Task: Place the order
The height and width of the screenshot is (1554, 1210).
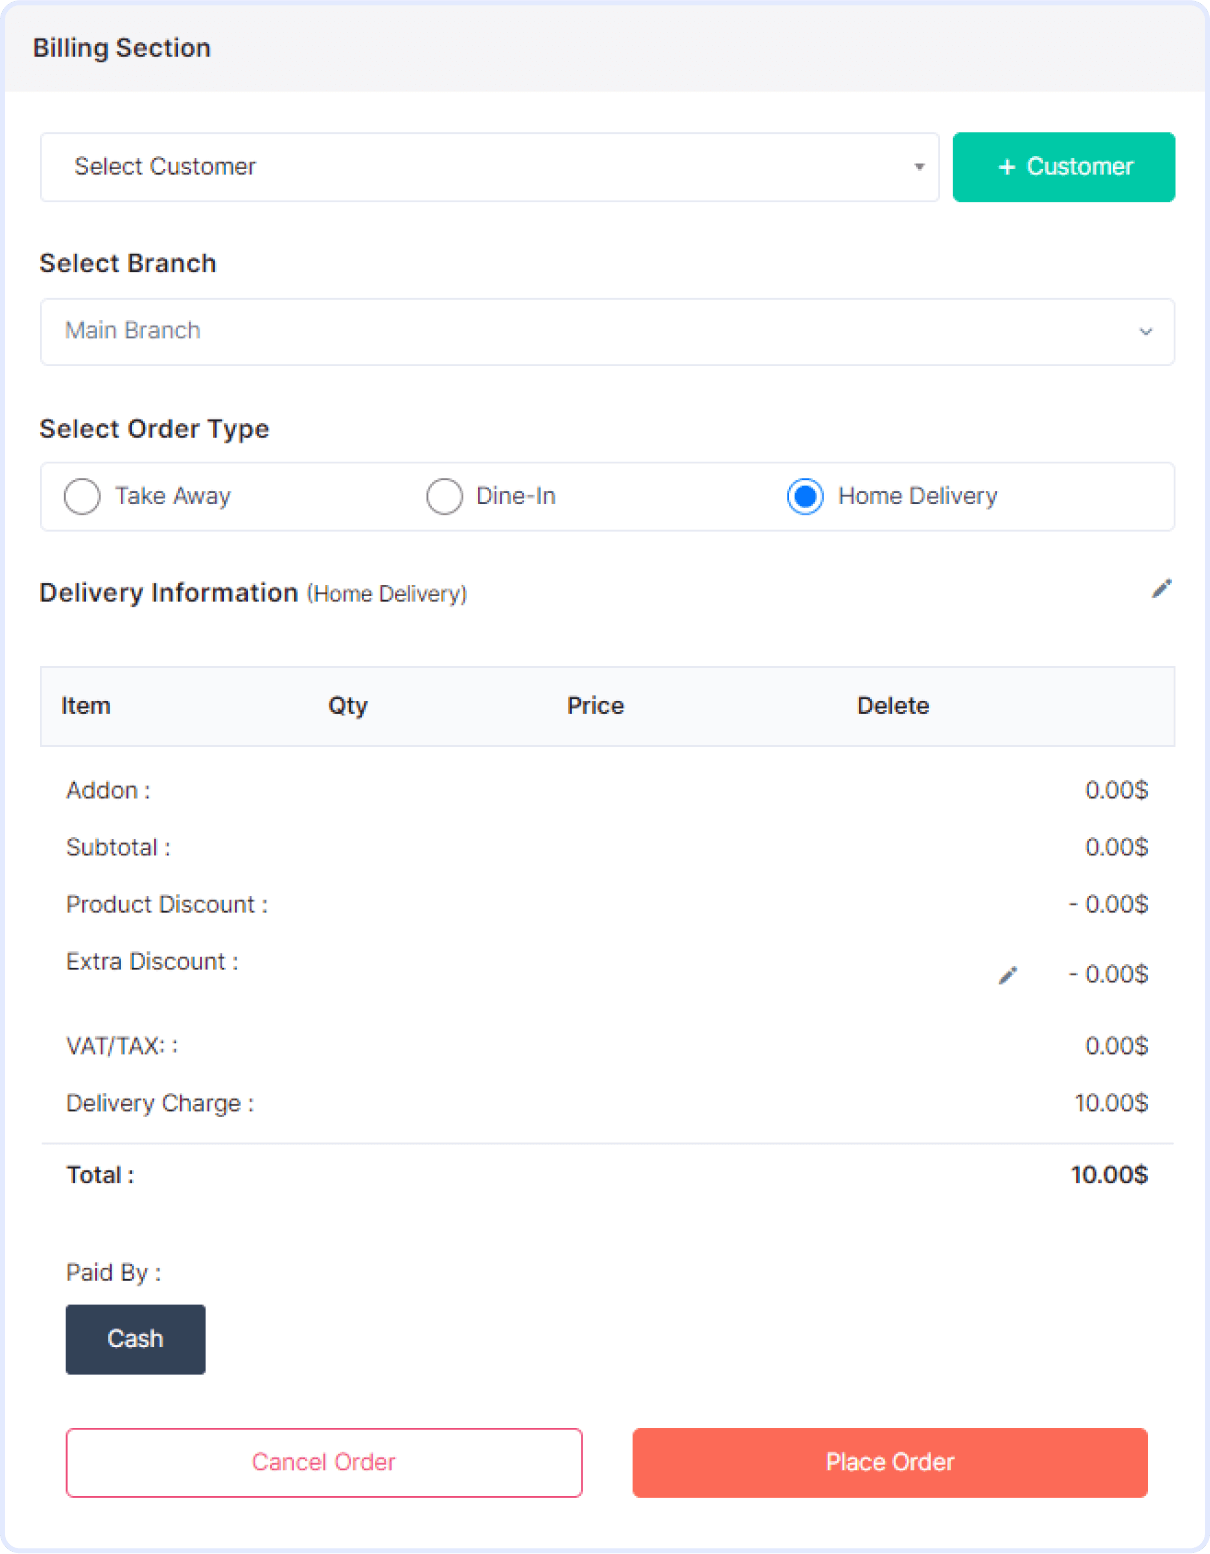Action: point(890,1462)
